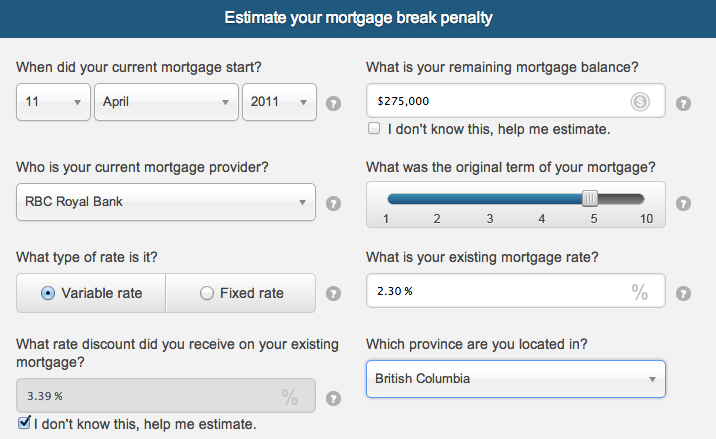
Task: Click help icon next to rate discount field
Action: click(333, 398)
